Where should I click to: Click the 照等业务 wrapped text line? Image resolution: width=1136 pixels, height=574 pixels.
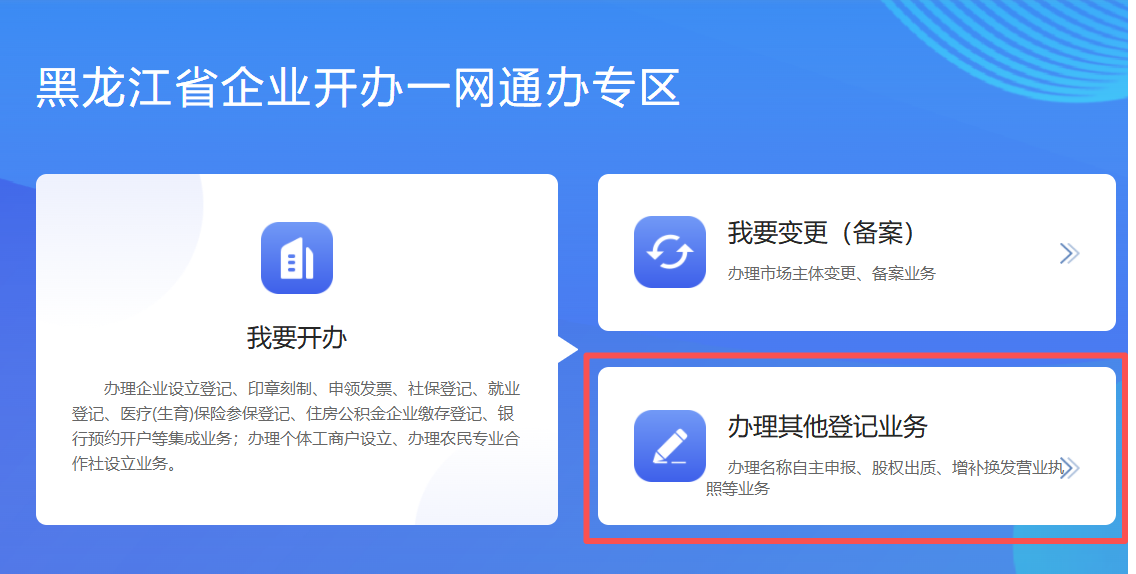(738, 489)
